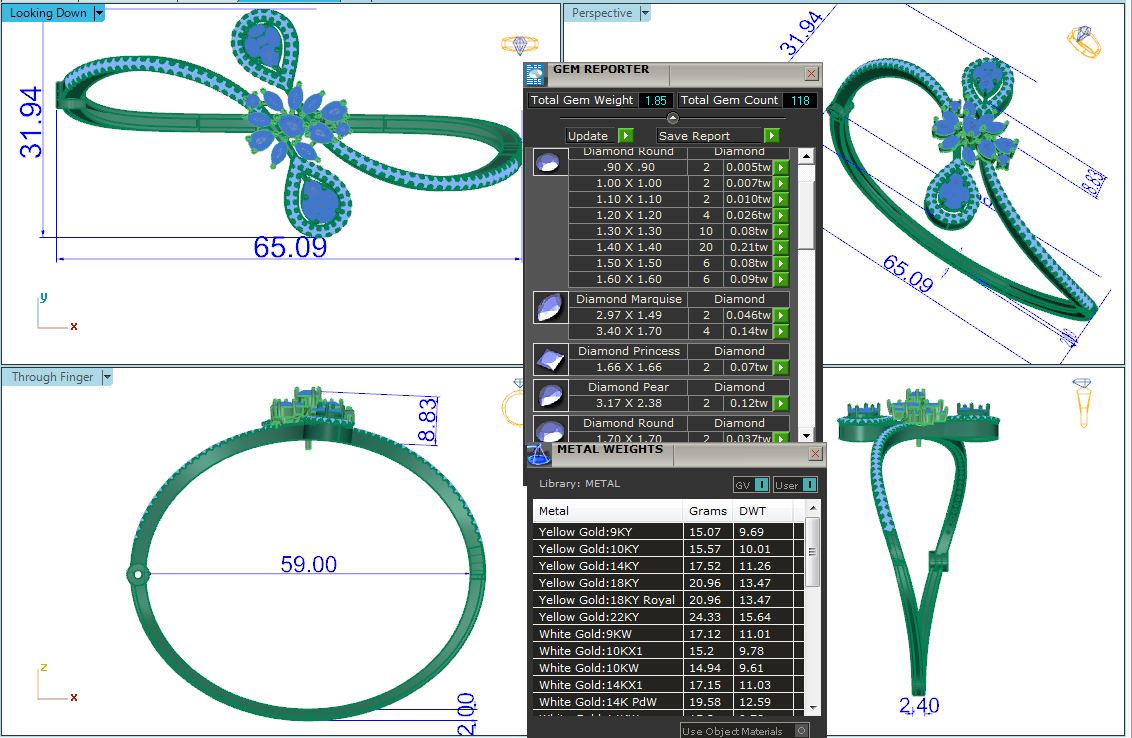The height and width of the screenshot is (738, 1132).
Task: Click the Diamond Pear gem shape icon
Action: pyautogui.click(x=546, y=395)
